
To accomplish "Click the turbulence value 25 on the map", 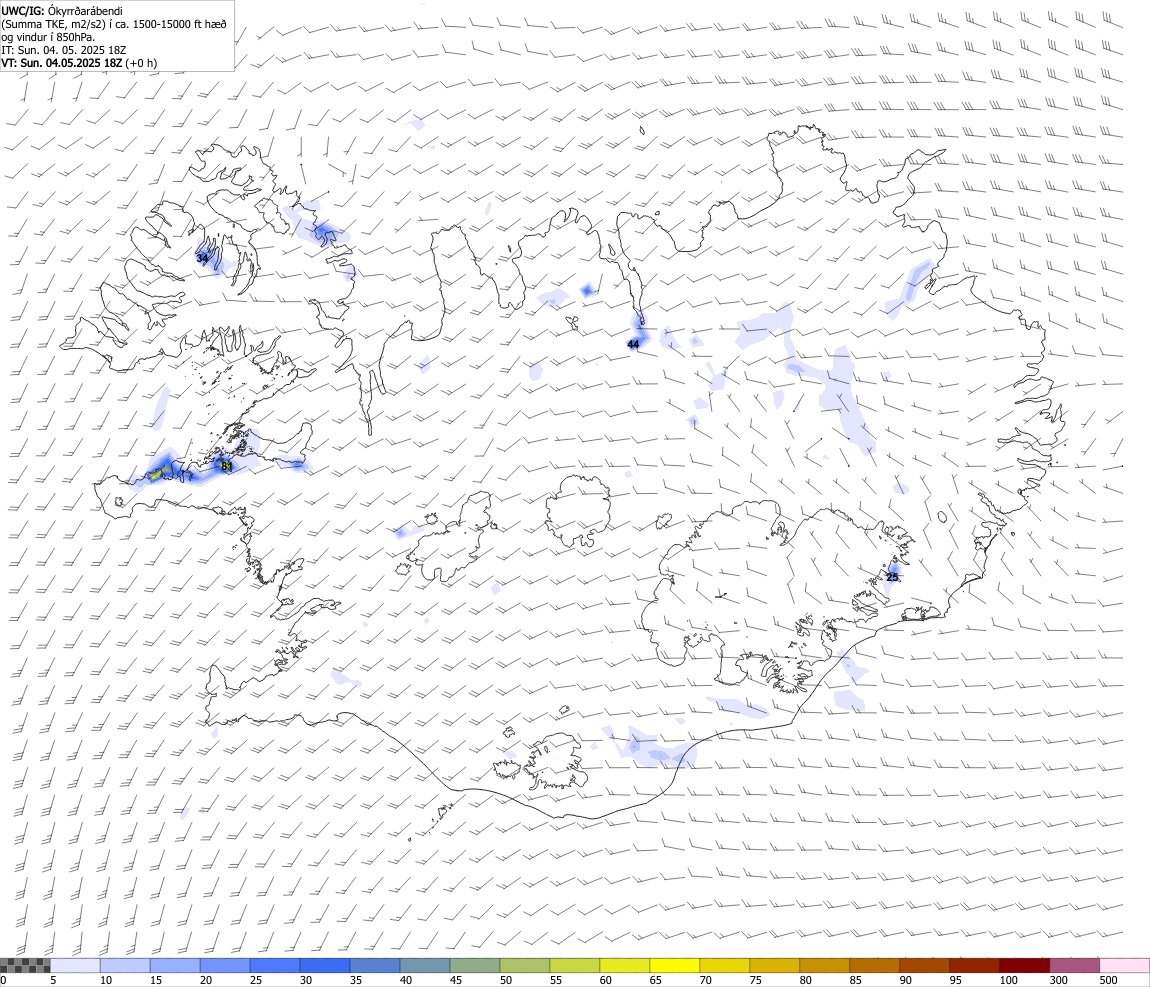I will click(x=893, y=577).
